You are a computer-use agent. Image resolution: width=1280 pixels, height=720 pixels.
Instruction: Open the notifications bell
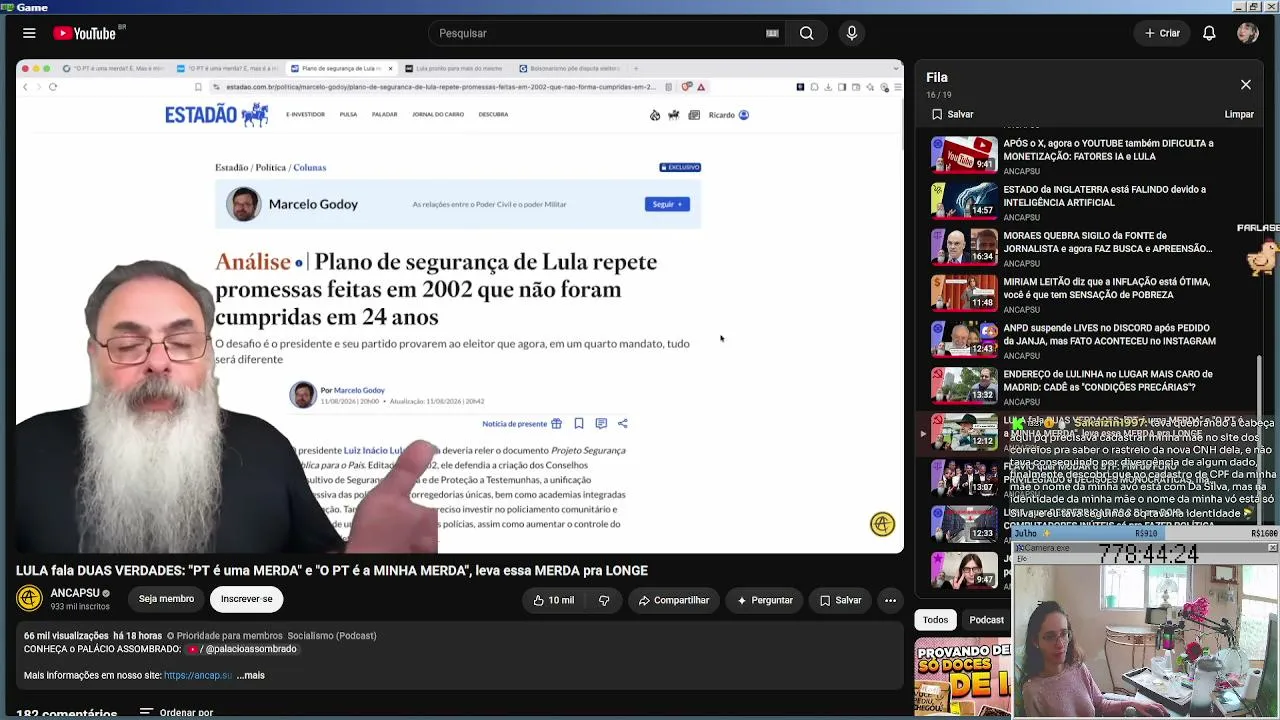click(x=1209, y=33)
